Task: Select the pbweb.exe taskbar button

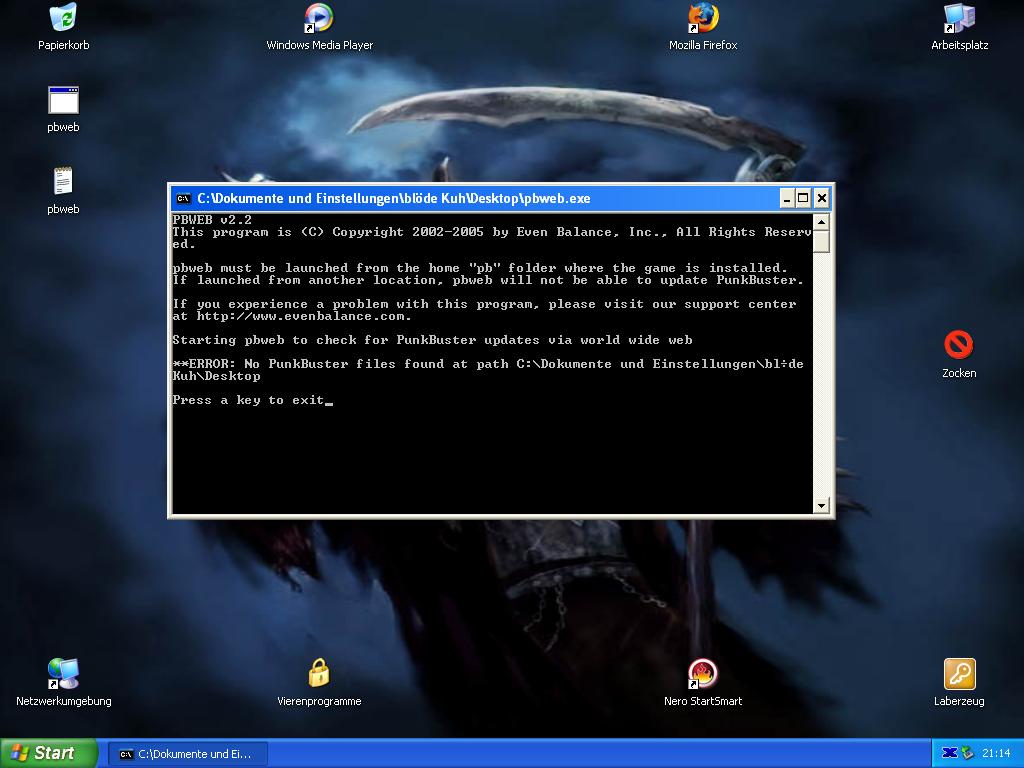Action: pos(187,754)
